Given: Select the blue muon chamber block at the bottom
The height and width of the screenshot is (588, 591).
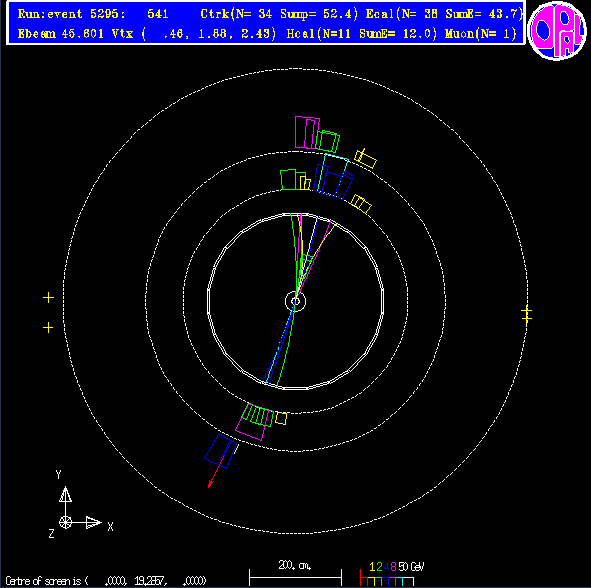Looking at the screenshot, I should pos(220,452).
